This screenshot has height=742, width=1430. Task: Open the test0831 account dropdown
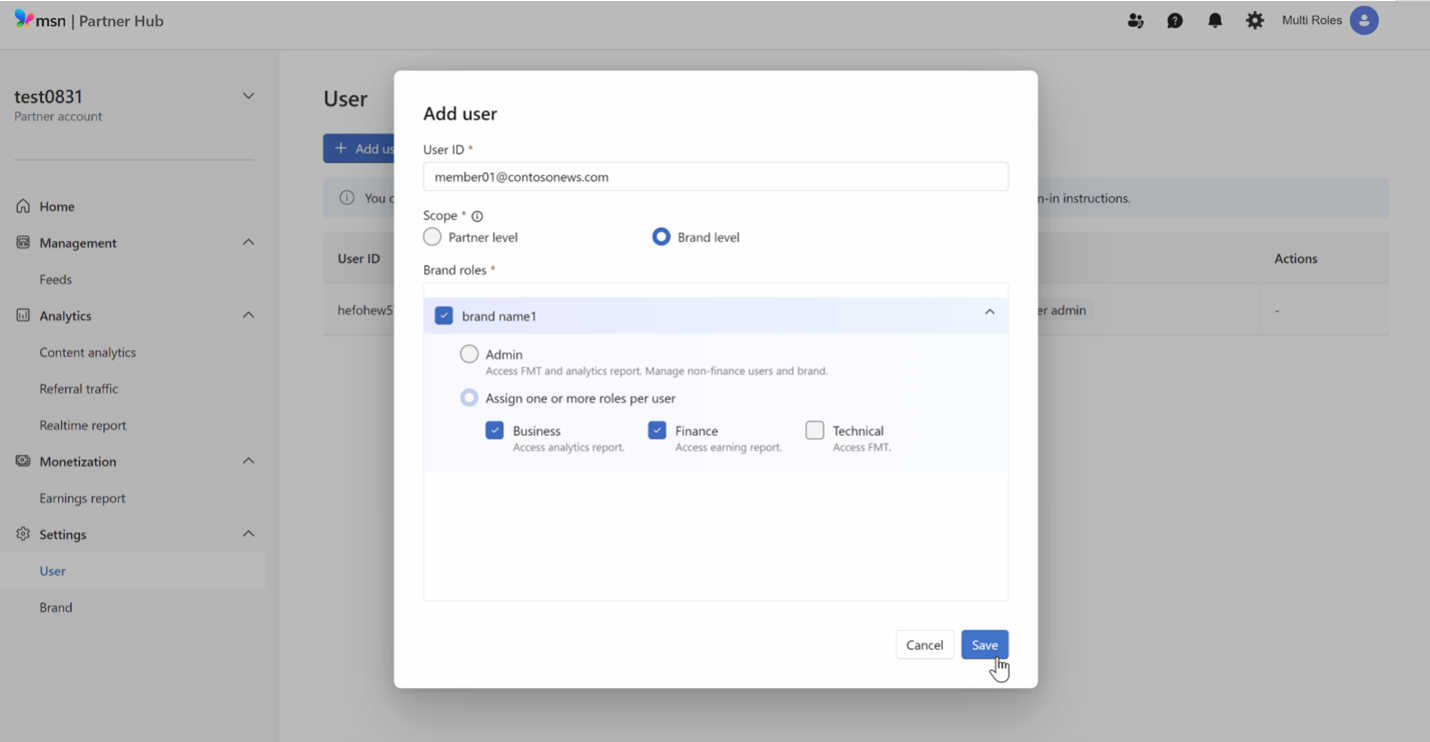[248, 95]
